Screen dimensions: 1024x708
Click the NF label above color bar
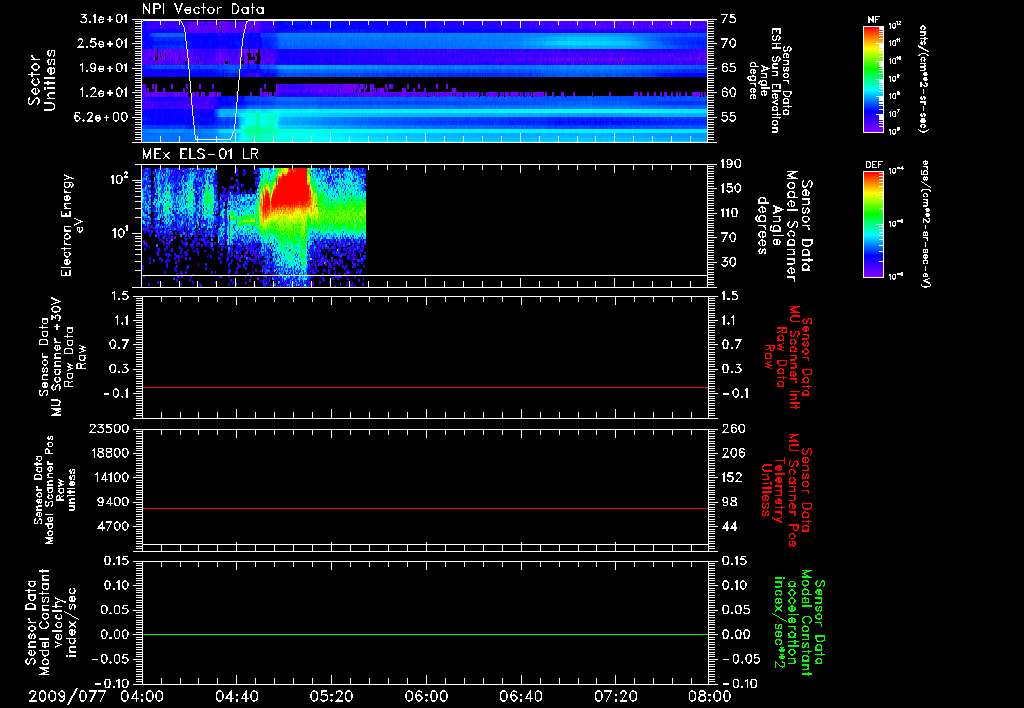[873, 20]
